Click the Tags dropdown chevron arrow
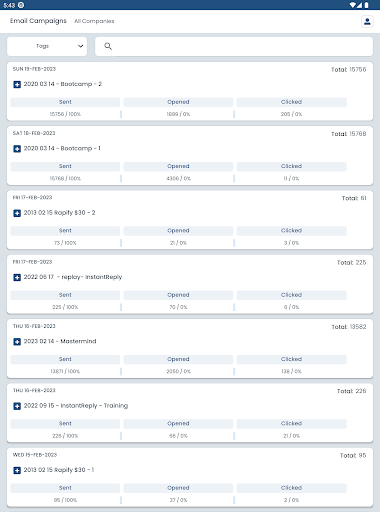Viewport: 380px width, 512px height. [x=80, y=46]
